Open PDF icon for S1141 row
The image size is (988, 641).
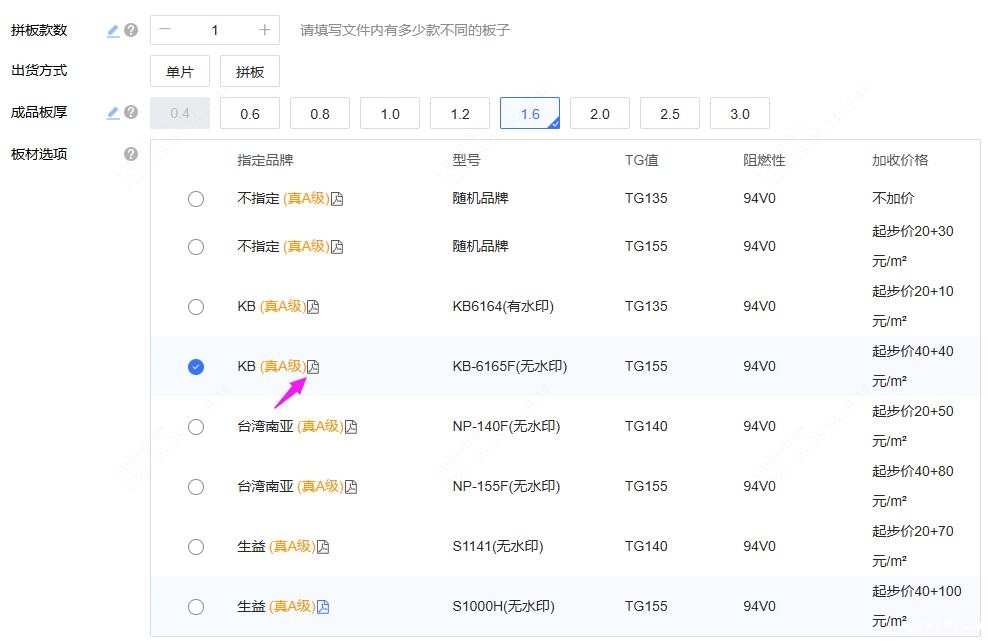[323, 547]
